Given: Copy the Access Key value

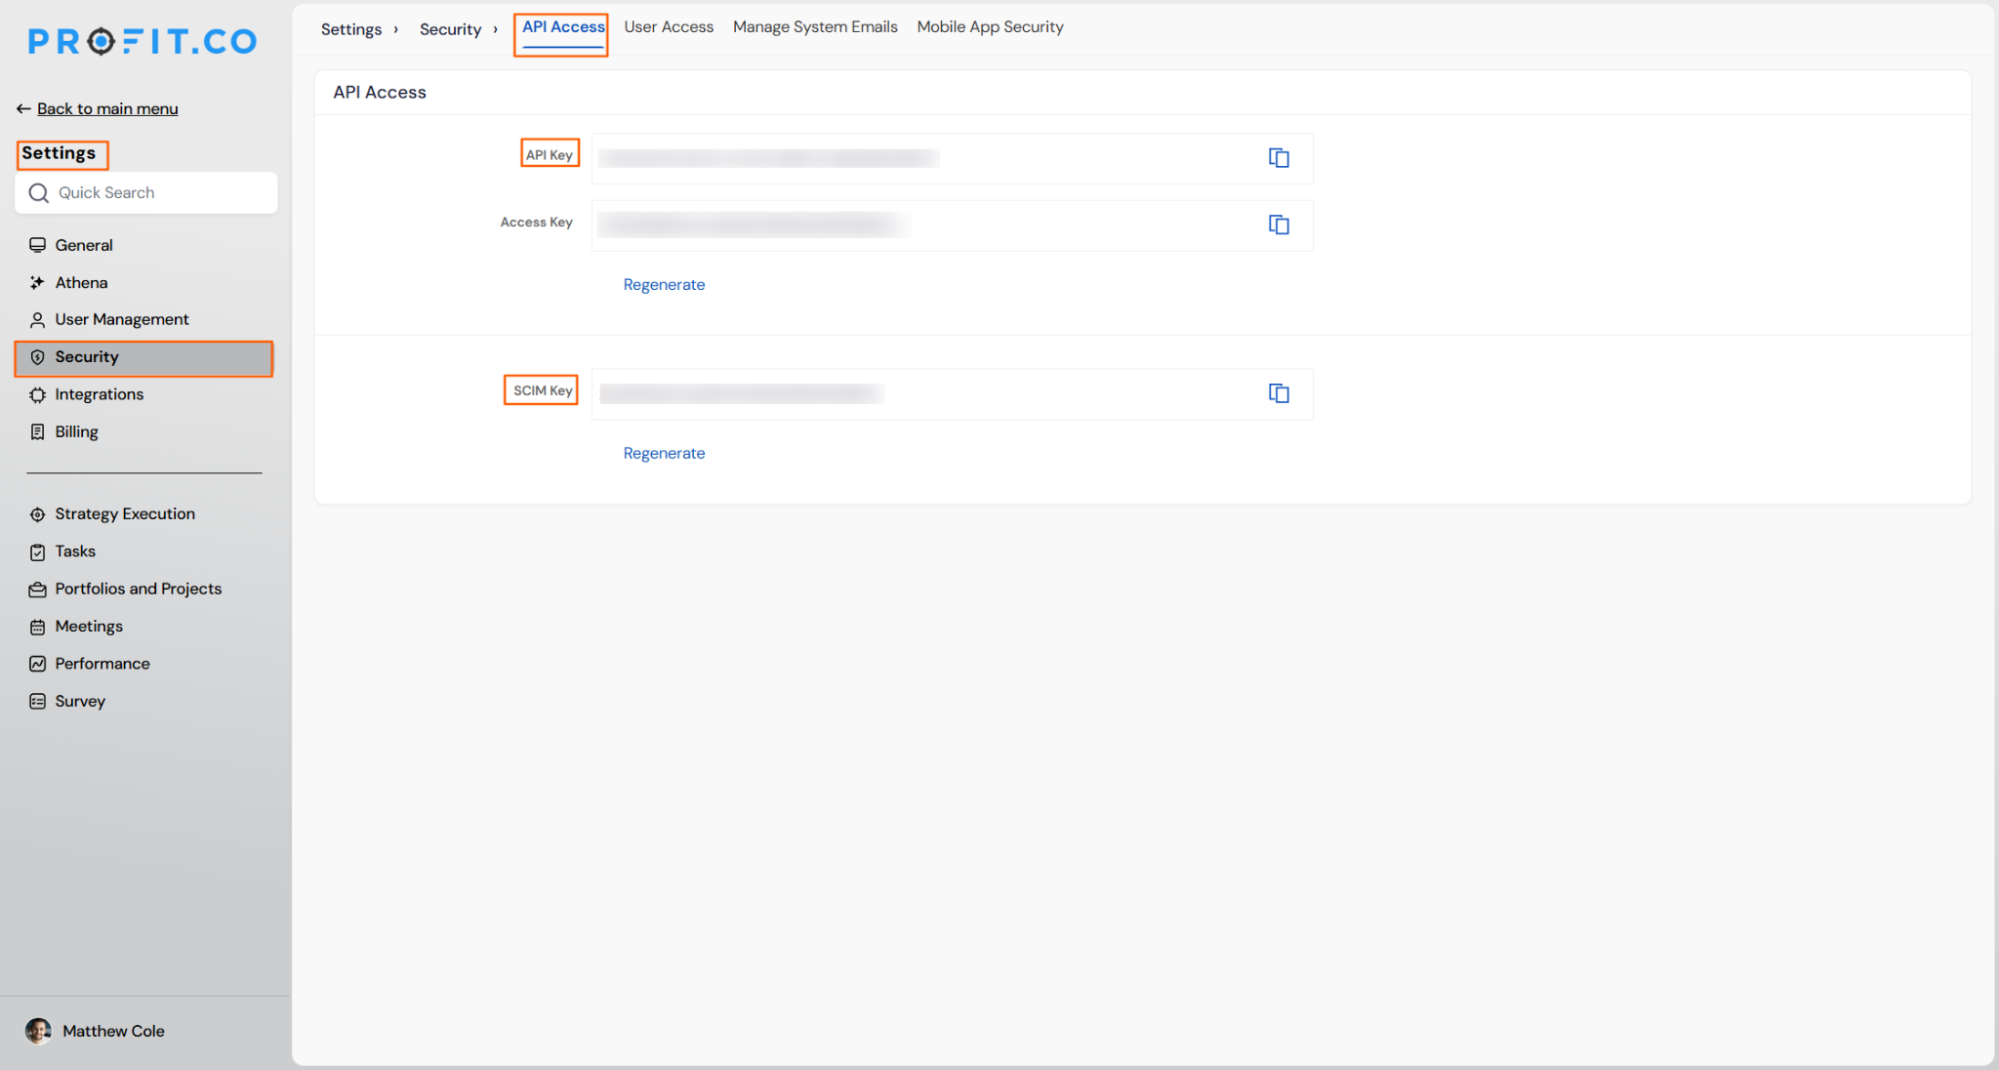Looking at the screenshot, I should coord(1278,225).
